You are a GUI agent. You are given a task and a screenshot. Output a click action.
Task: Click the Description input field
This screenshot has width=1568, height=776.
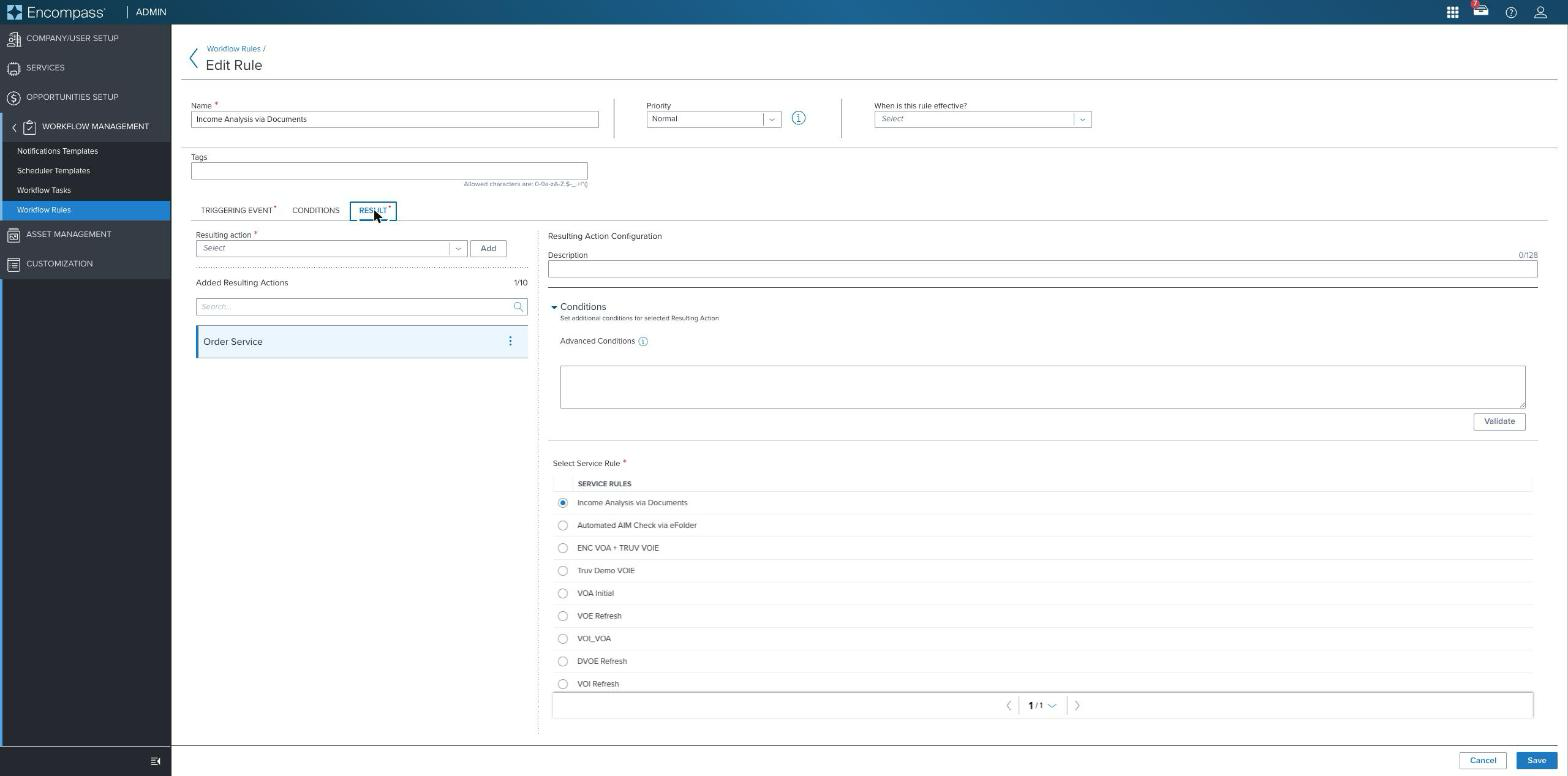click(1042, 269)
